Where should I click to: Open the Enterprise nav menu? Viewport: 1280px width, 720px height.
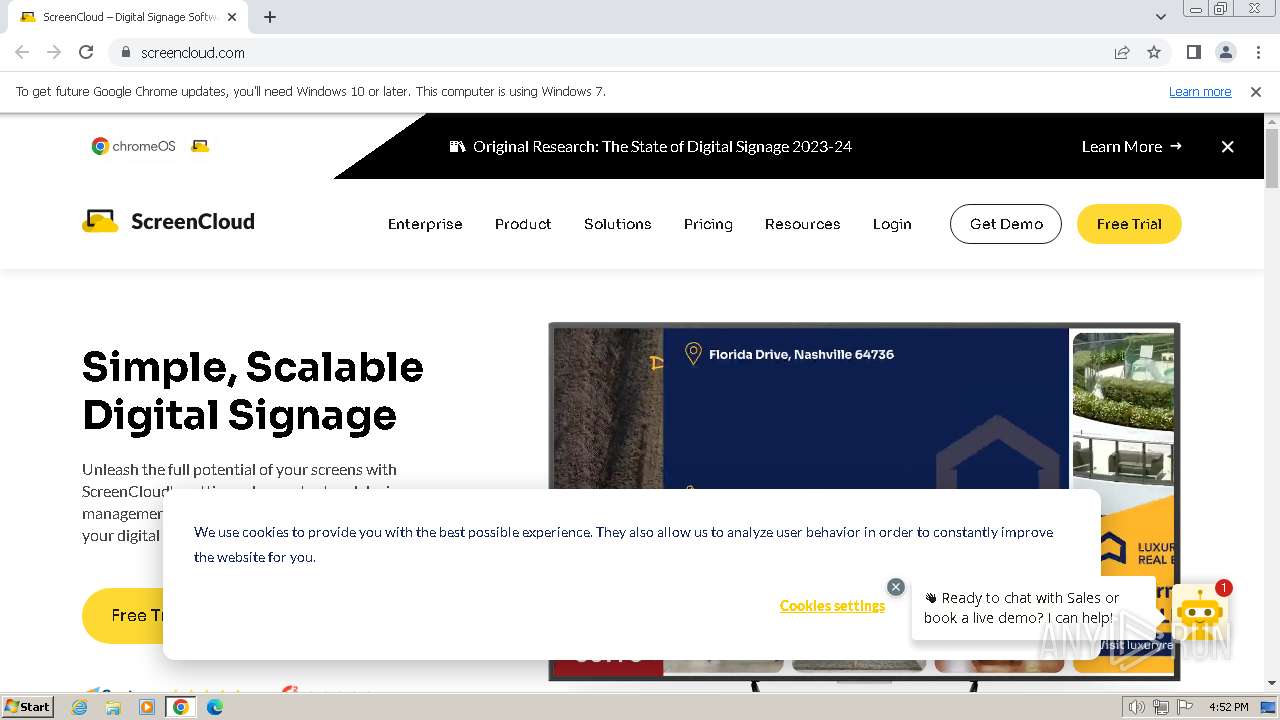click(x=425, y=224)
